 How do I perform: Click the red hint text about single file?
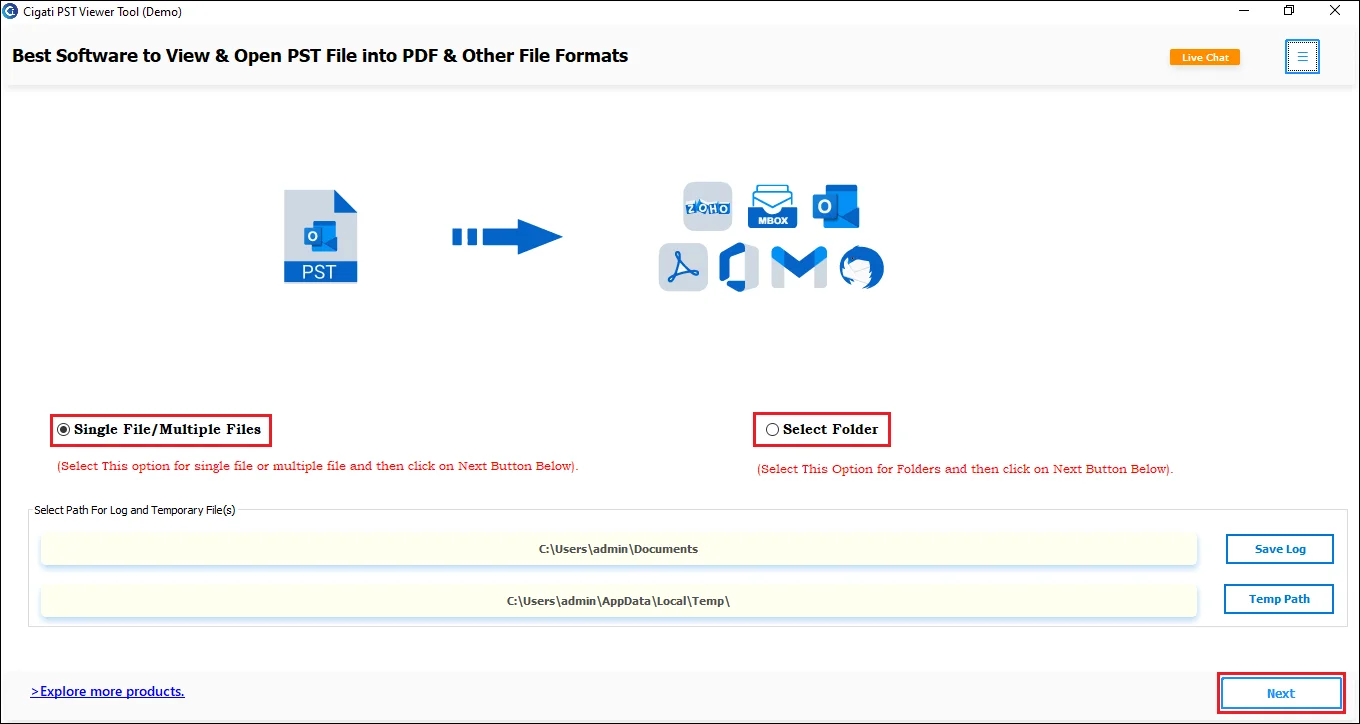click(318, 466)
